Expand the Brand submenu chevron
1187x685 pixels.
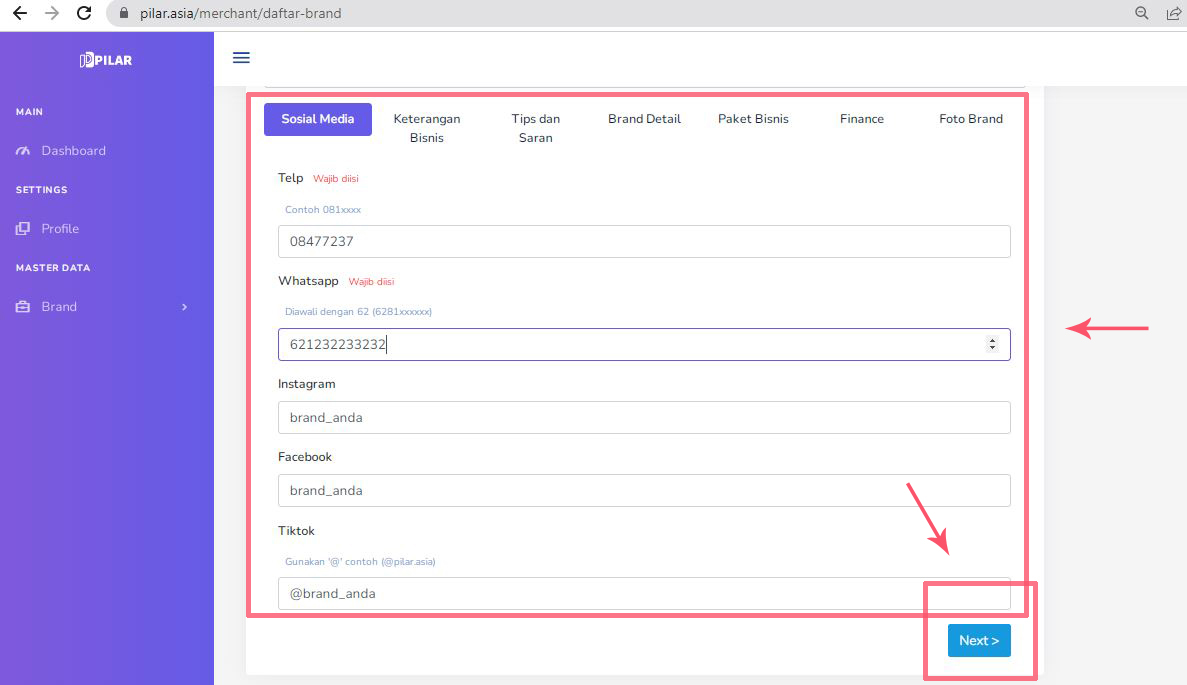(x=184, y=307)
